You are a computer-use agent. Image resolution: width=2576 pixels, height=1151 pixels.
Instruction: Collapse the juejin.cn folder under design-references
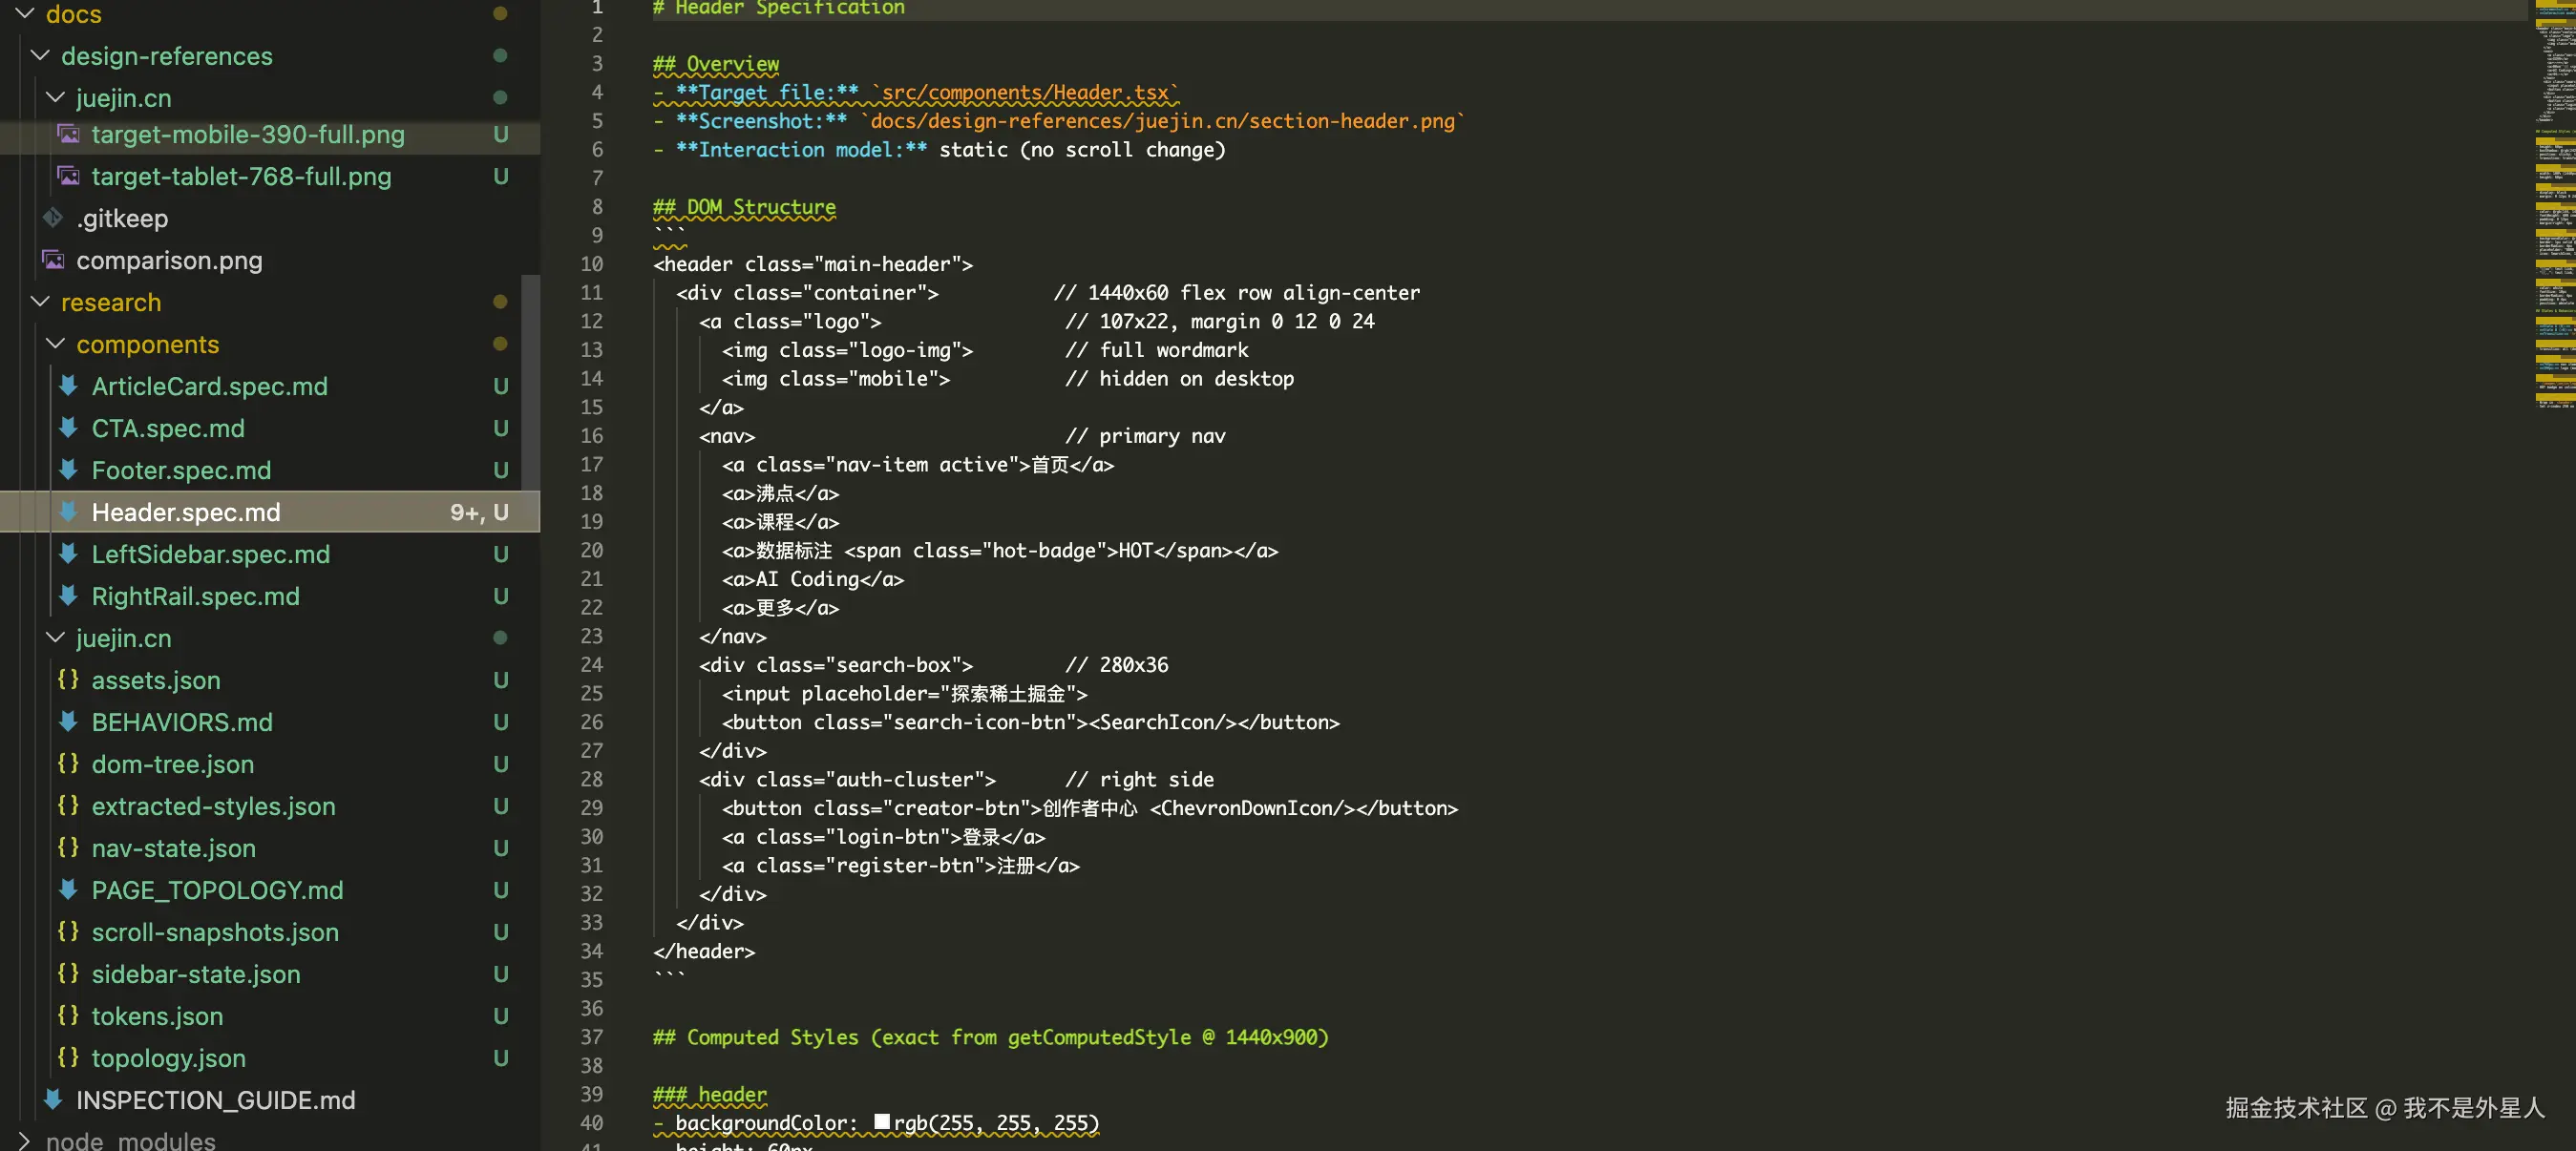point(56,98)
